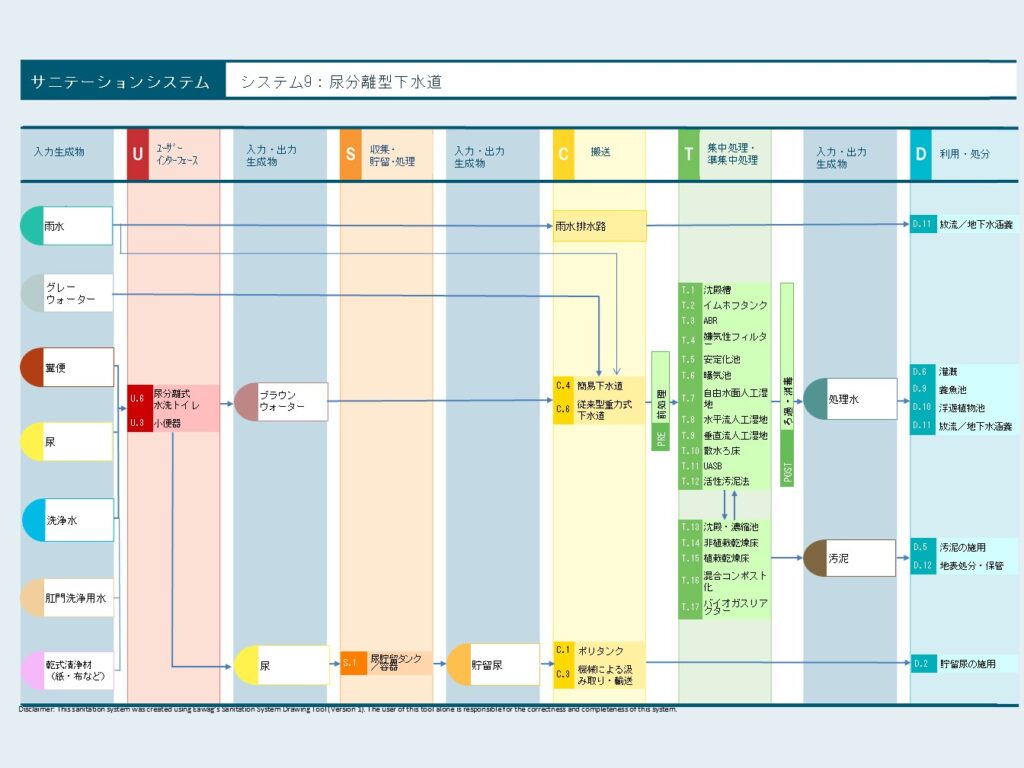Select the システム9 尿分離型下水道 title tab
This screenshot has height=768, width=1024.
click(345, 83)
